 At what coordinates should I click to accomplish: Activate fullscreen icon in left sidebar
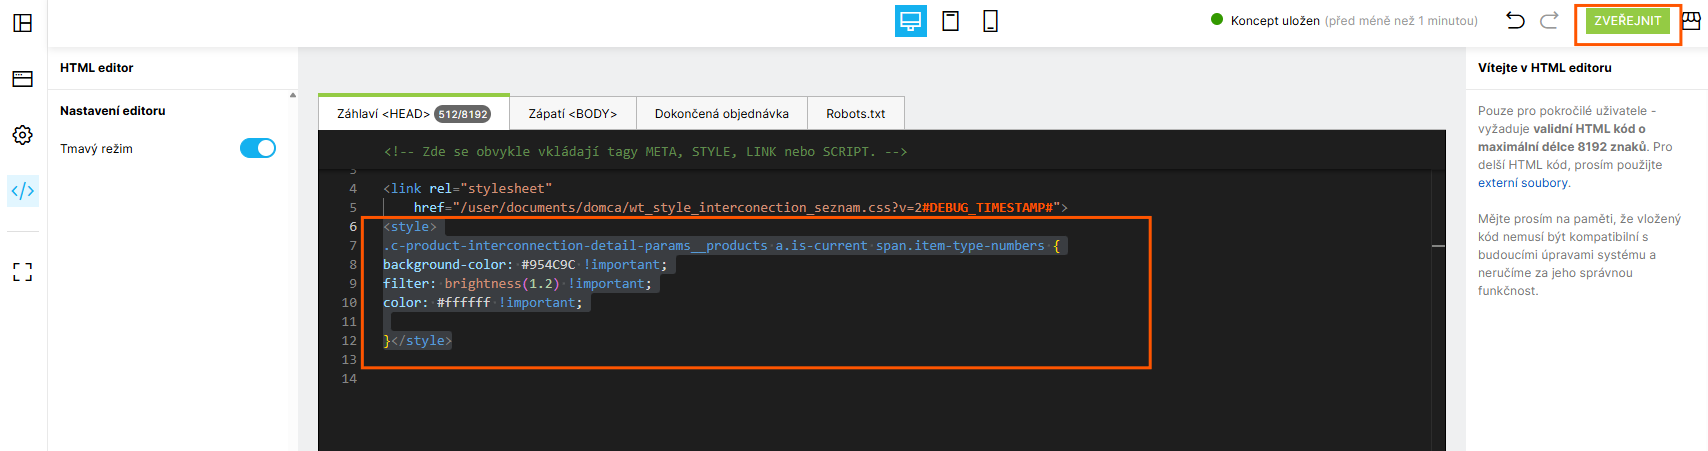pyautogui.click(x=22, y=272)
